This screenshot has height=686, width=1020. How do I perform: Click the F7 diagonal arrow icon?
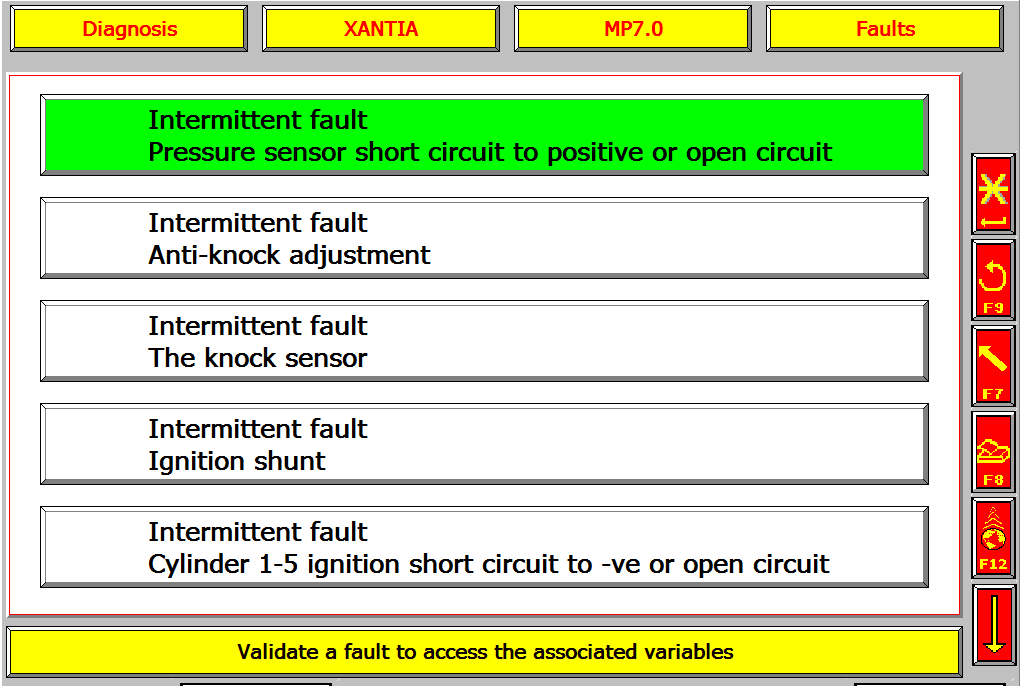993,366
